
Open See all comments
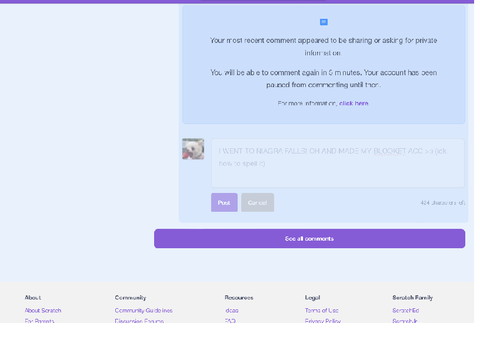(309, 238)
